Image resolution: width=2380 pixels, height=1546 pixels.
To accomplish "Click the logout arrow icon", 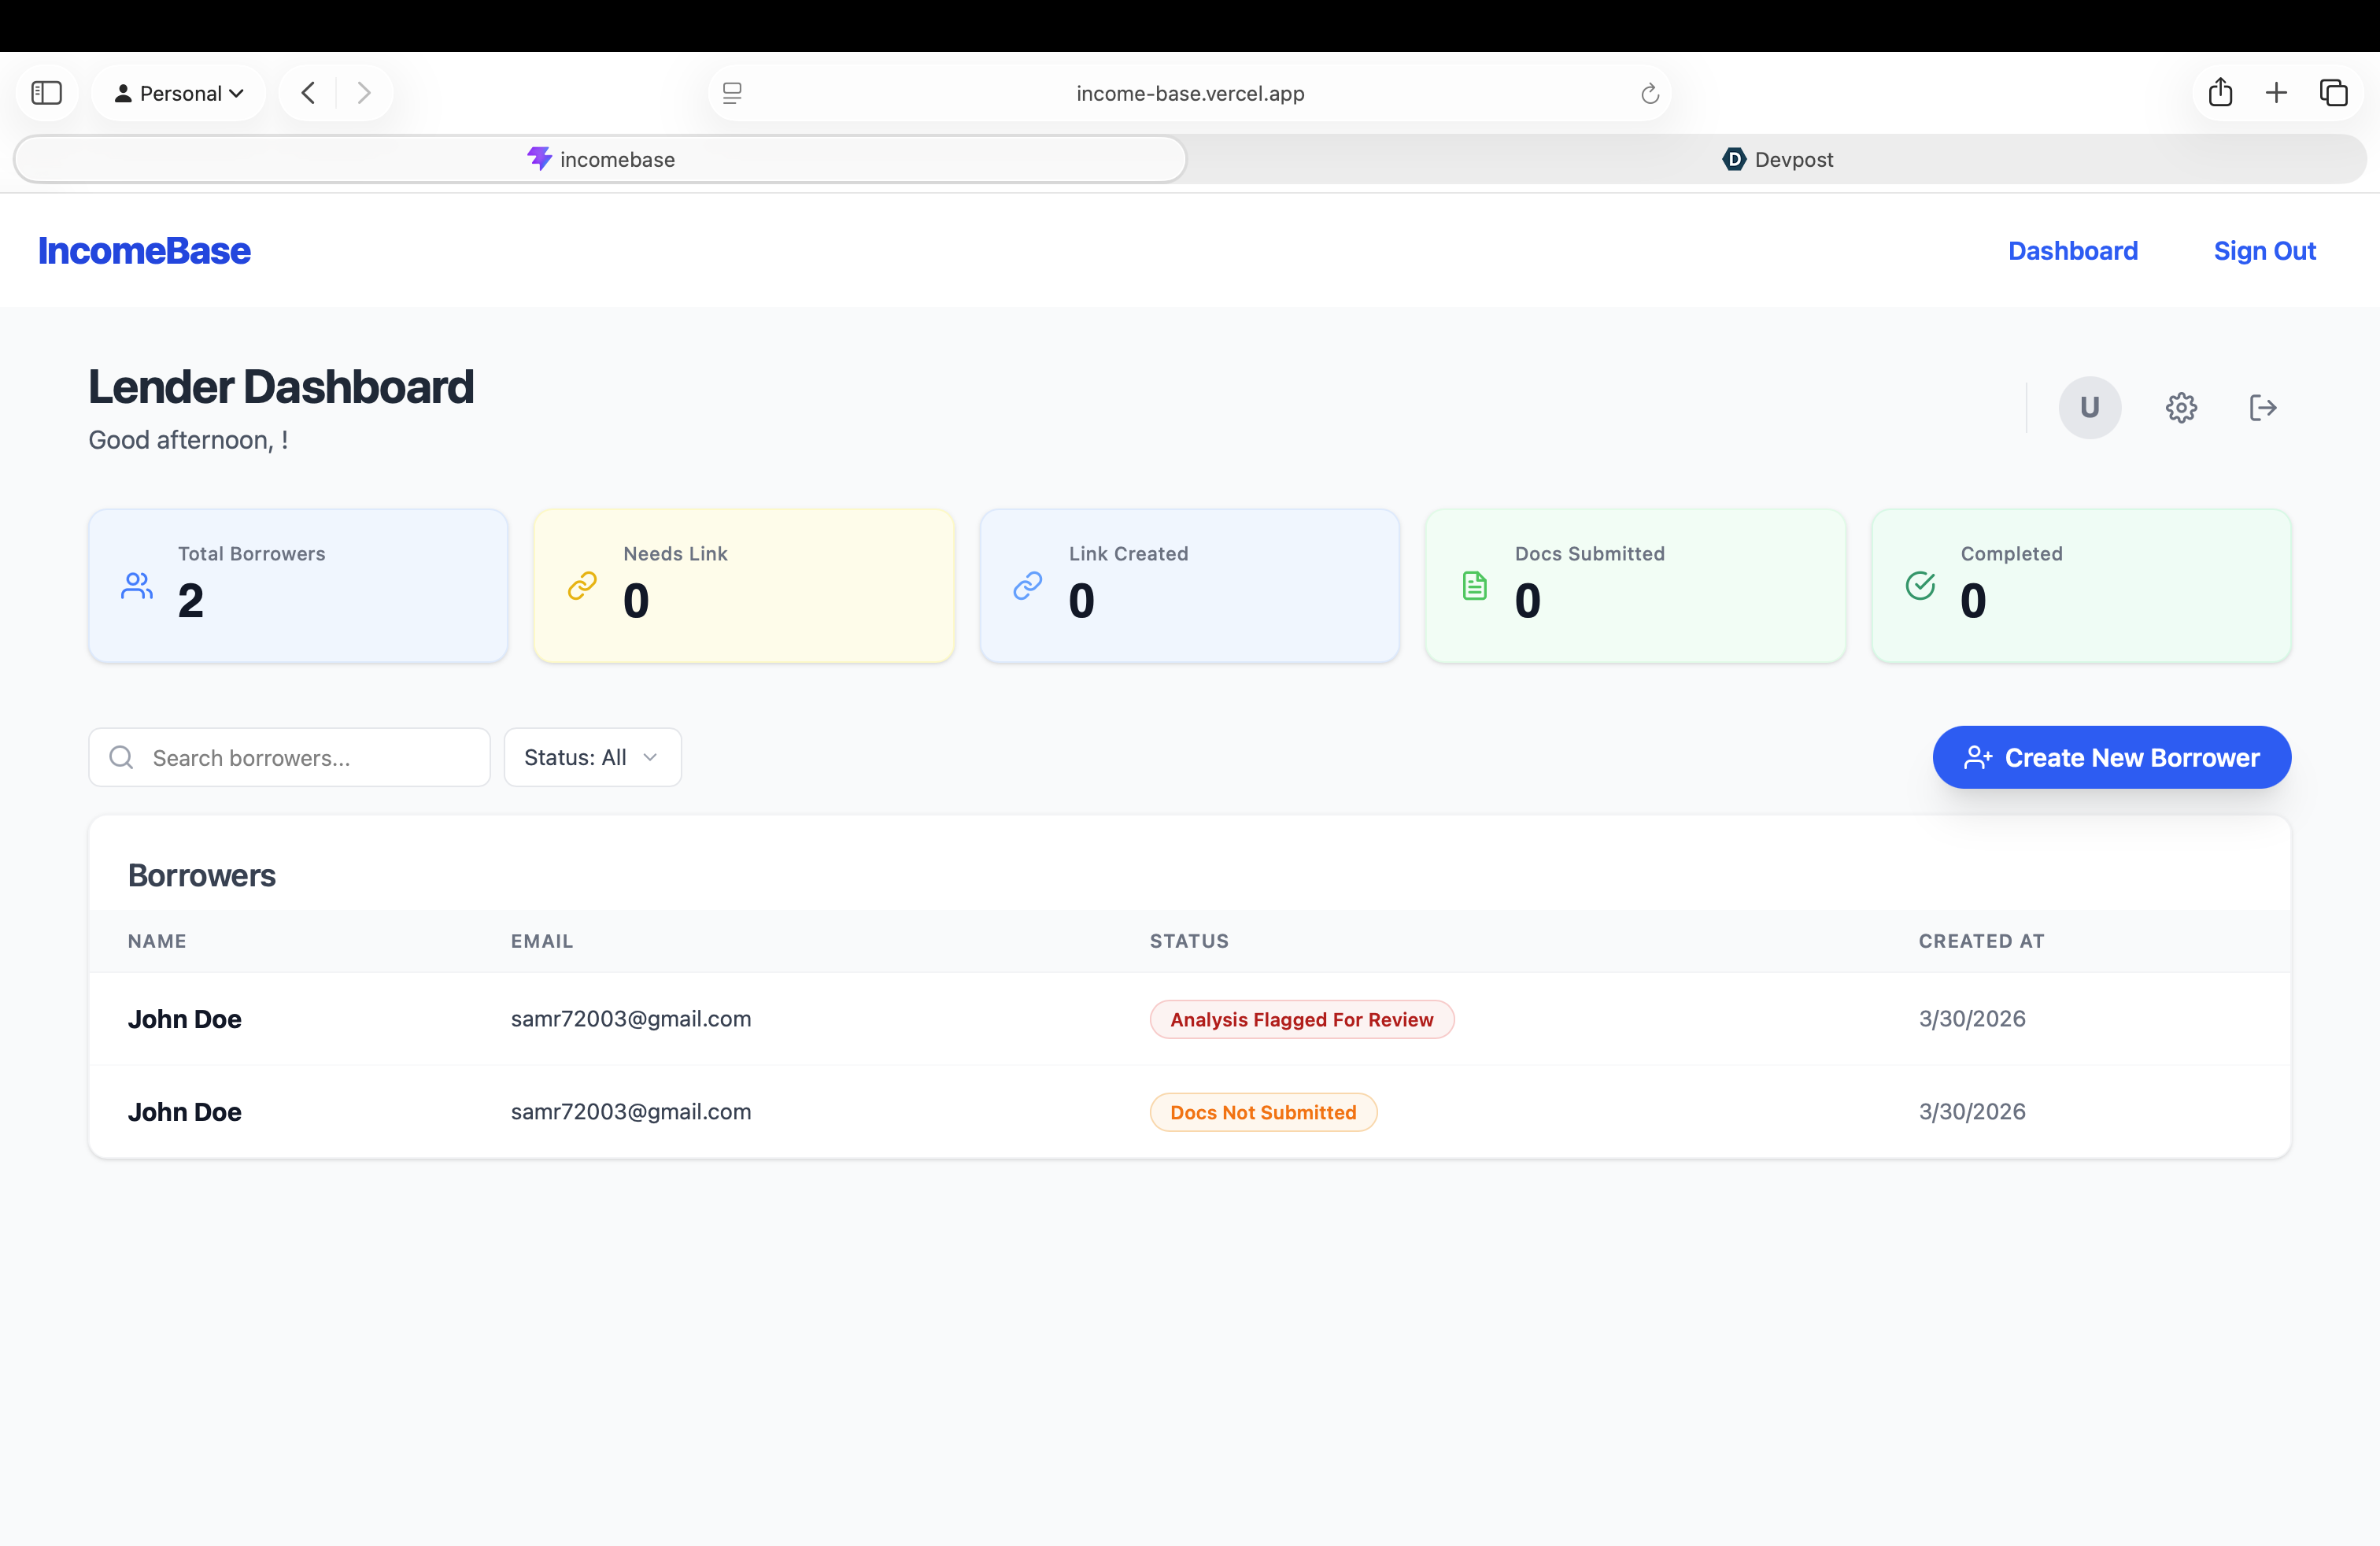I will pos(2263,408).
